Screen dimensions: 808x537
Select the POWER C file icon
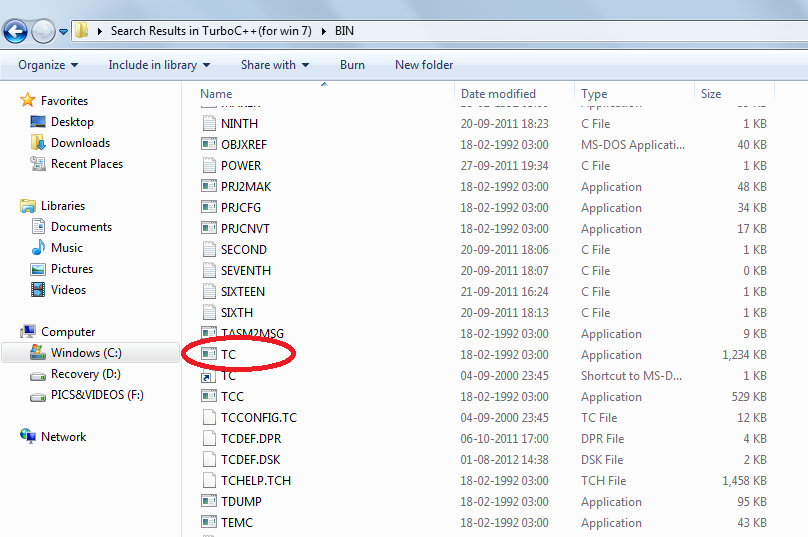tap(209, 165)
